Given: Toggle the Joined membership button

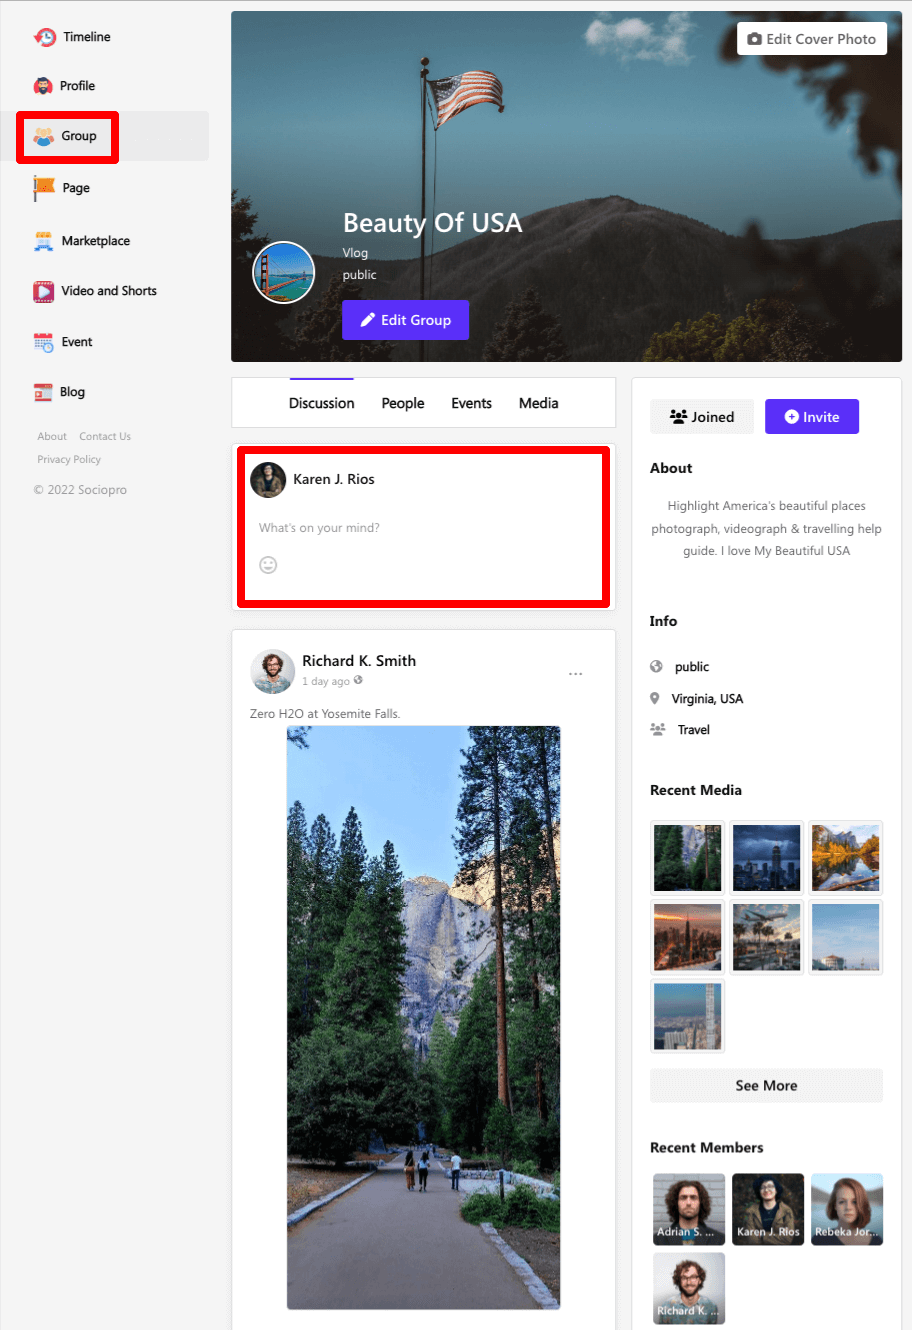Looking at the screenshot, I should click(702, 417).
